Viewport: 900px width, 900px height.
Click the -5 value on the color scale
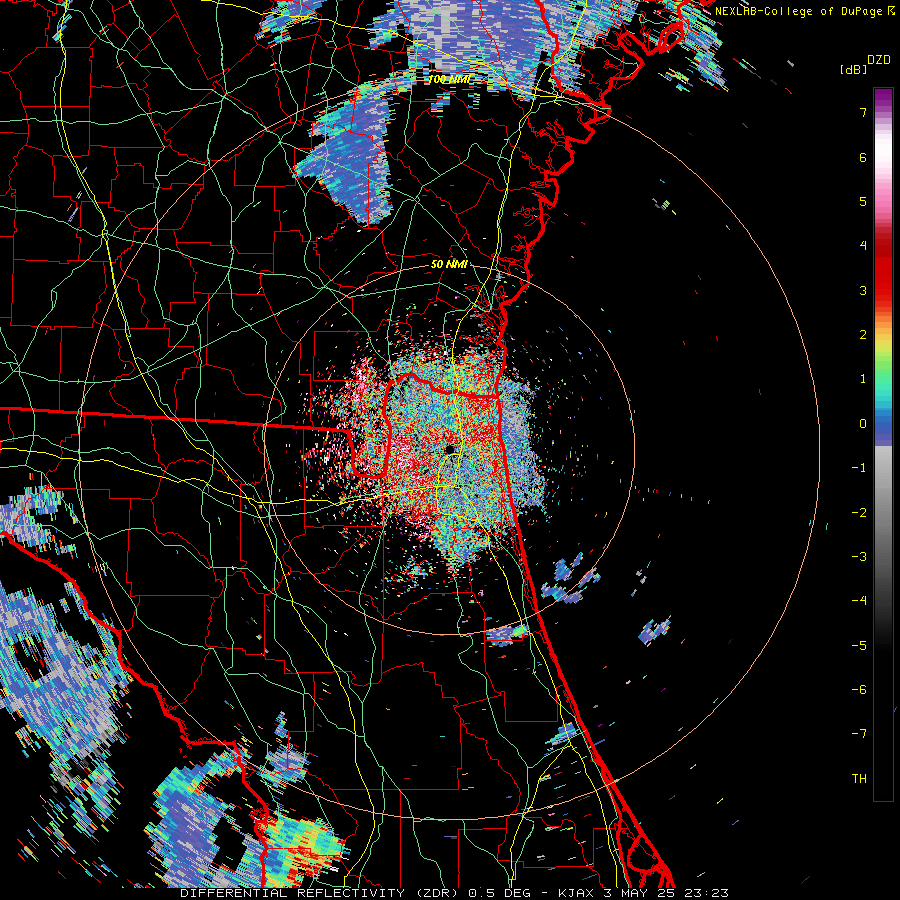(859, 646)
